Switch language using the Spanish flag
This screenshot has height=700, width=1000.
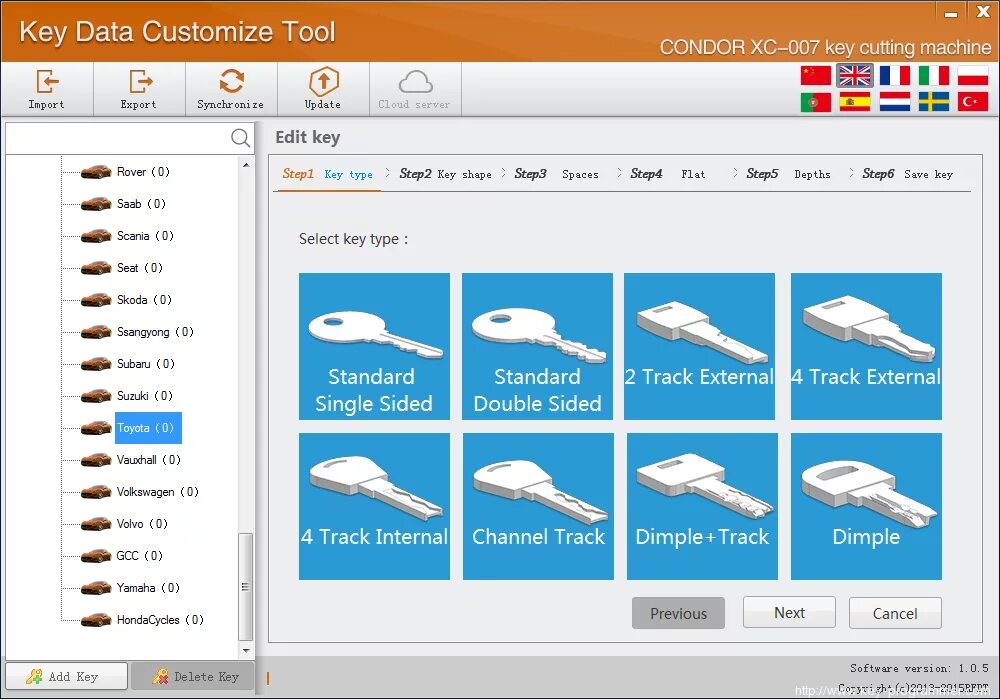tap(854, 101)
